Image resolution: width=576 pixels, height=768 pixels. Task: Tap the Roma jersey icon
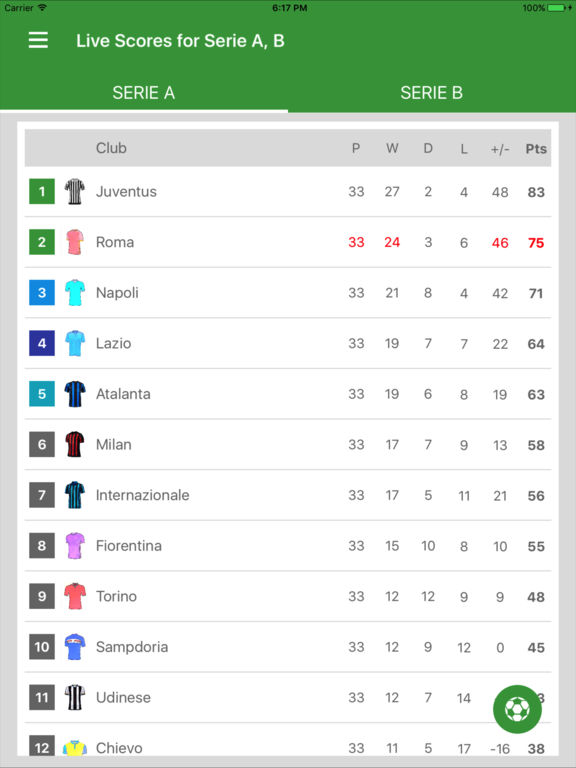click(x=74, y=242)
